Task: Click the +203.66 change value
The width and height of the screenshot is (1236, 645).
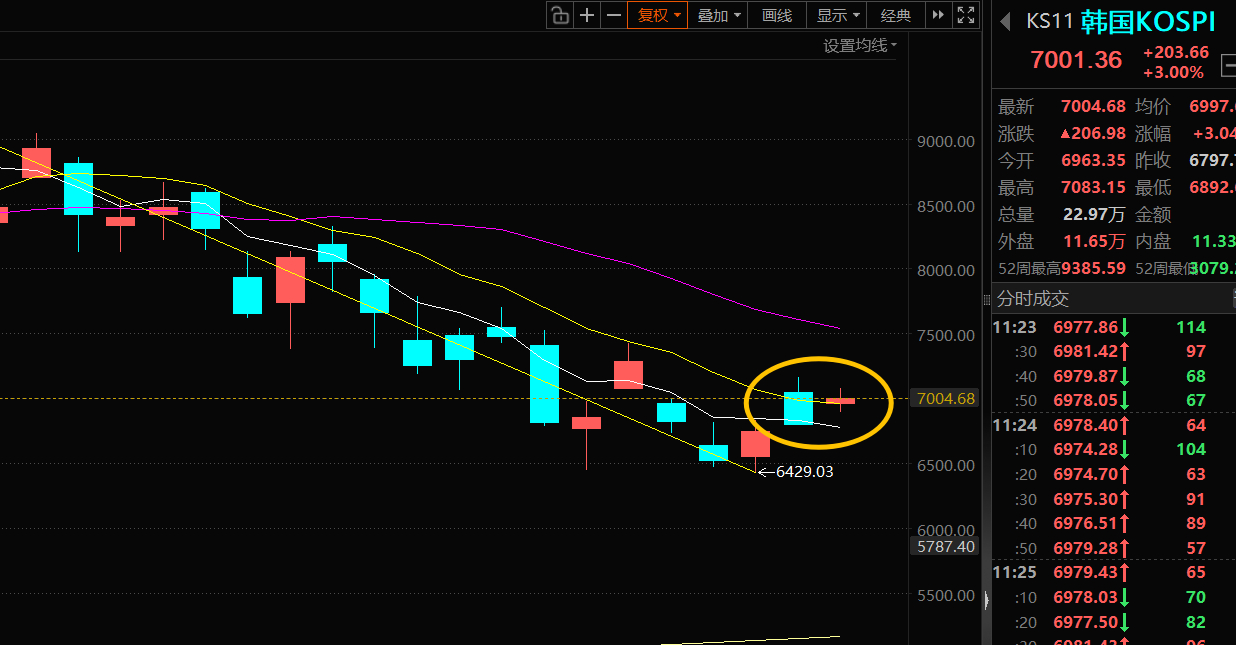Action: (1175, 52)
